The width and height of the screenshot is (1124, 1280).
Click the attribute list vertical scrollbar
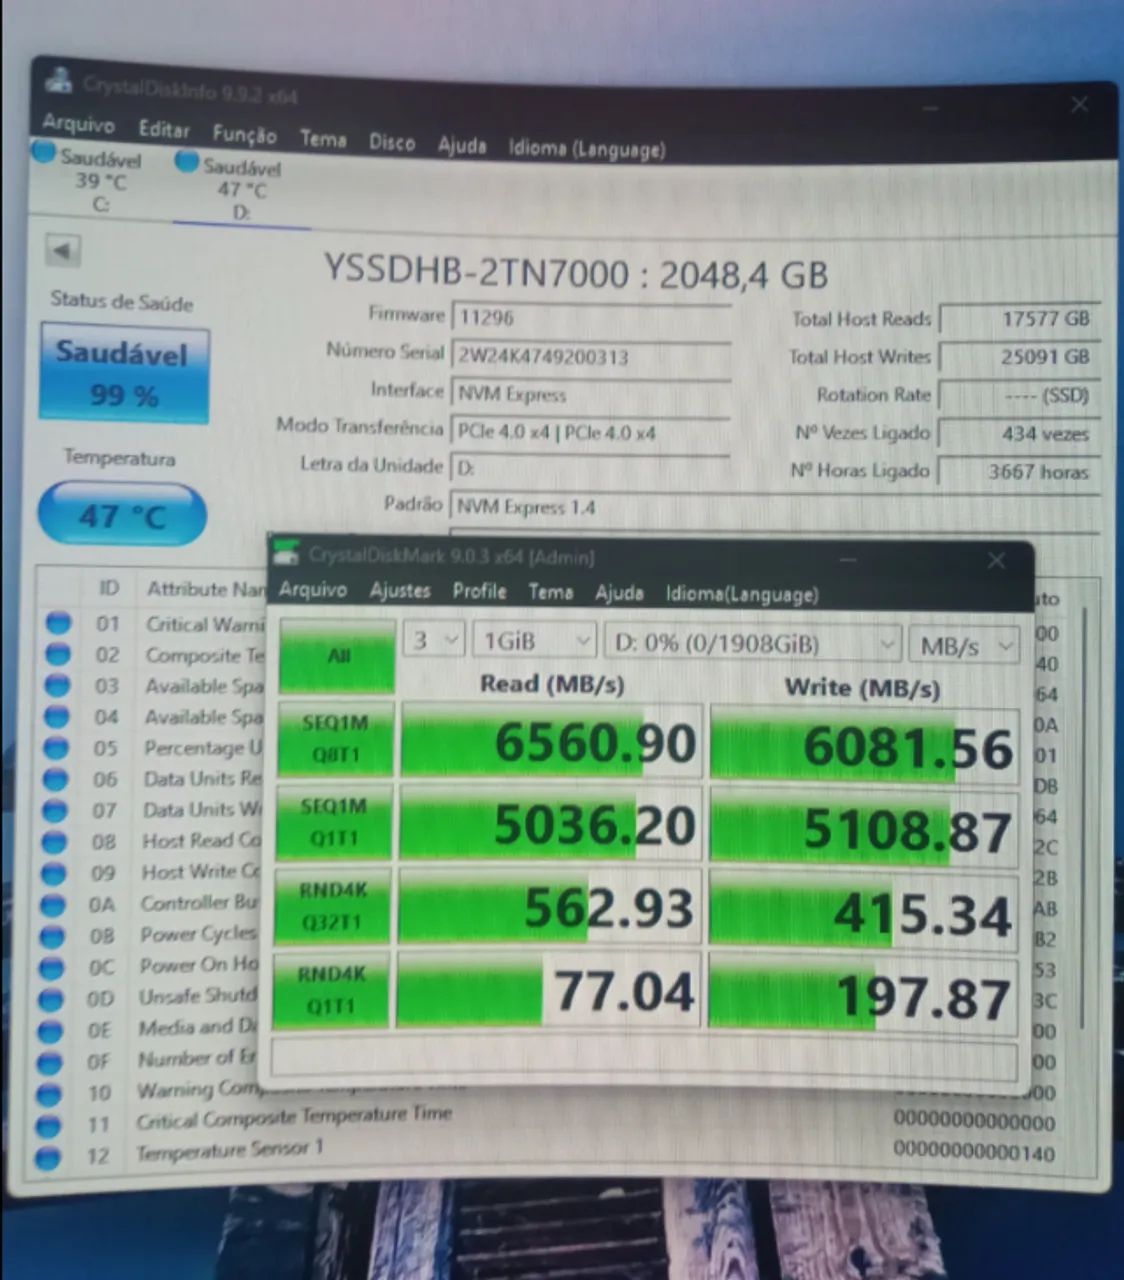(x=1084, y=815)
